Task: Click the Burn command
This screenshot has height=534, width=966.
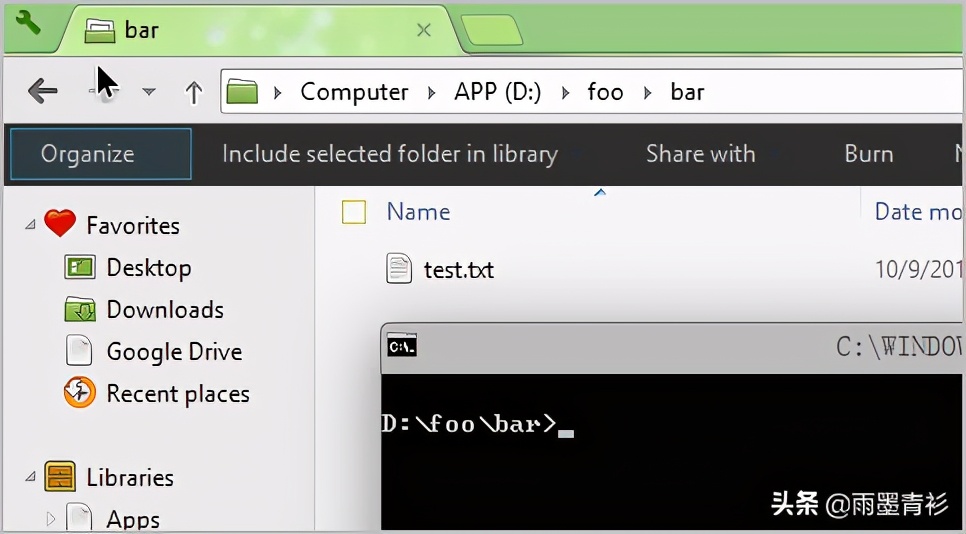Action: 869,154
